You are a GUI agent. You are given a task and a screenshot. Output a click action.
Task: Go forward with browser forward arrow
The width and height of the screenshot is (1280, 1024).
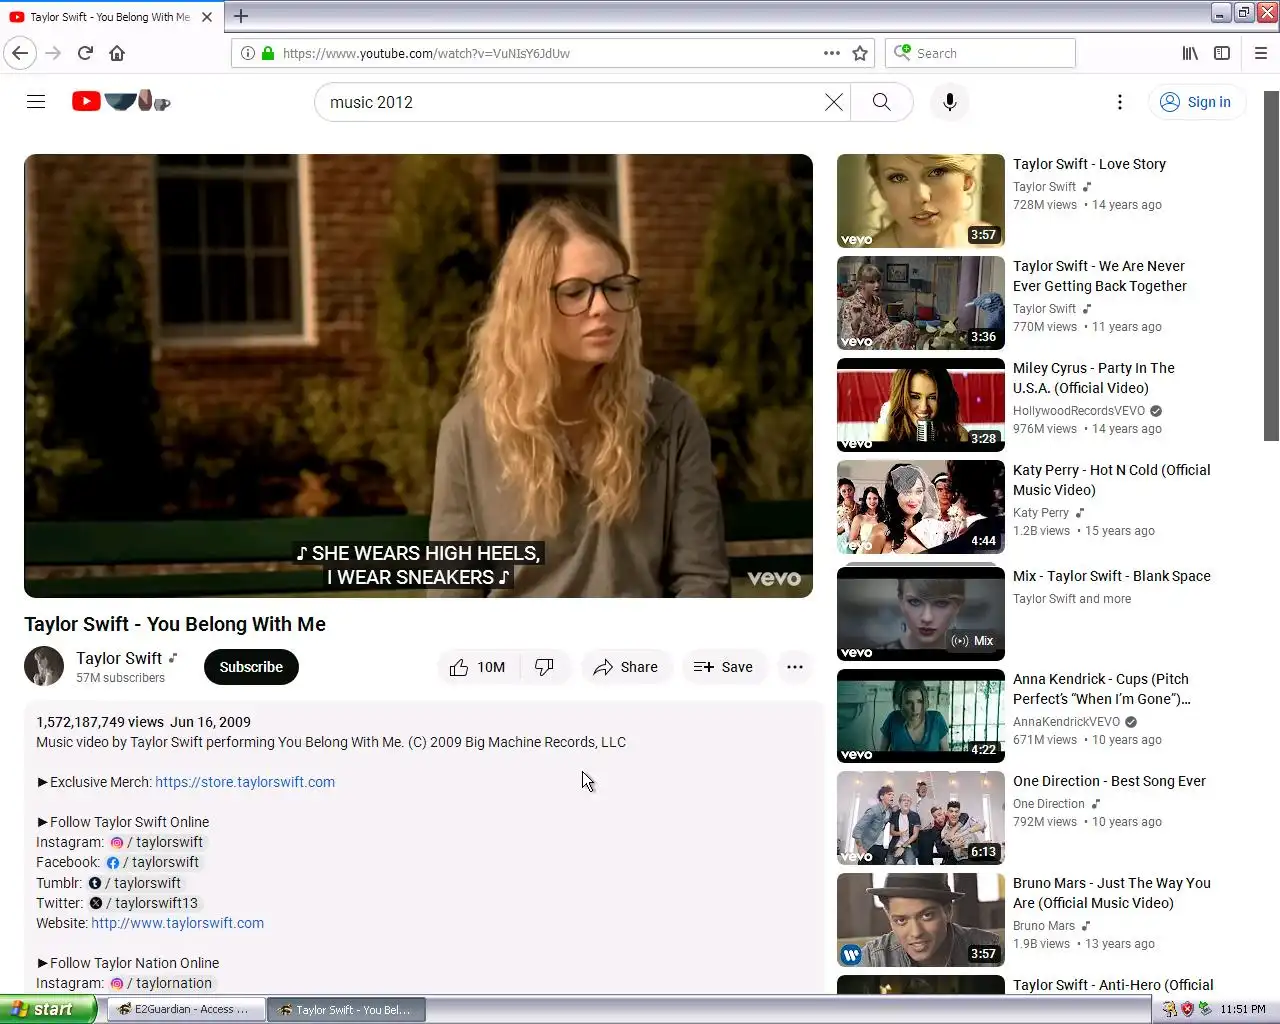point(54,53)
